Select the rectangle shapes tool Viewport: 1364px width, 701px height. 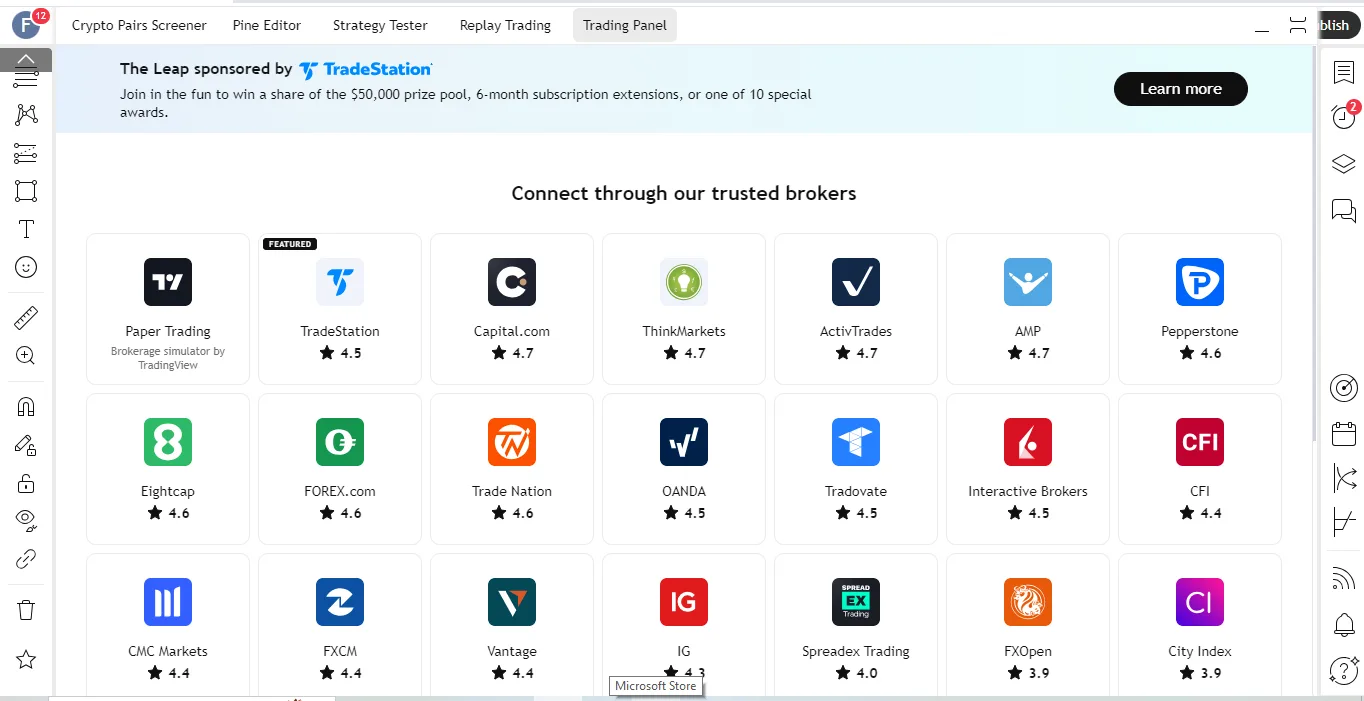coord(26,191)
